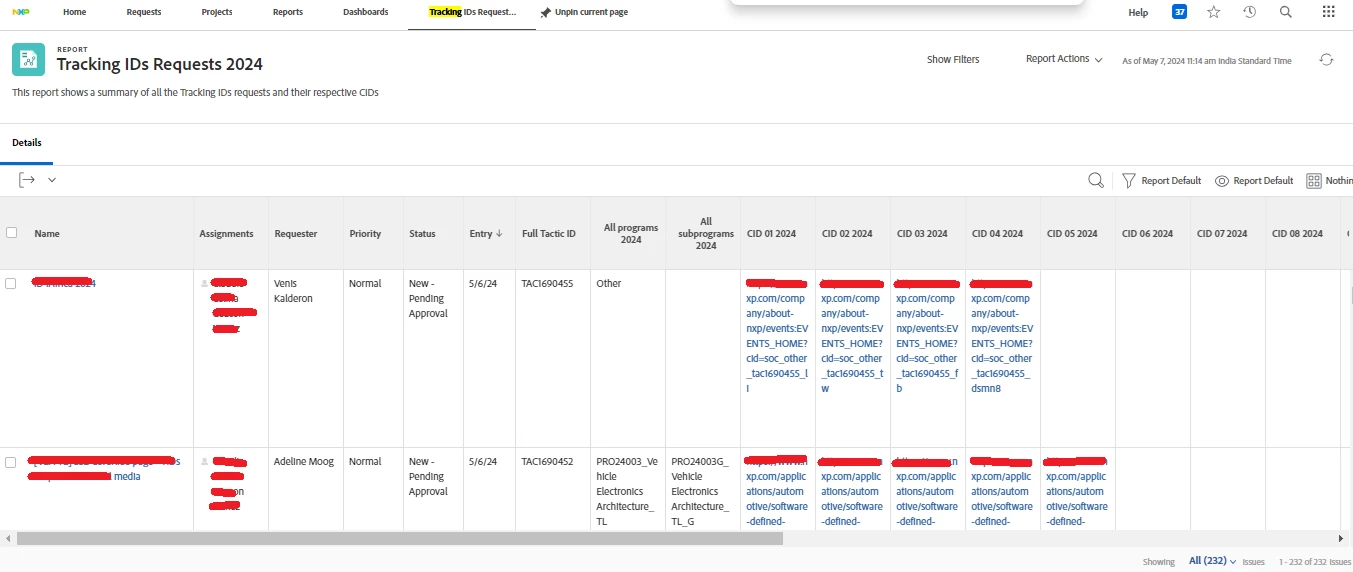Click the pin icon on Unpin current page

(x=545, y=12)
